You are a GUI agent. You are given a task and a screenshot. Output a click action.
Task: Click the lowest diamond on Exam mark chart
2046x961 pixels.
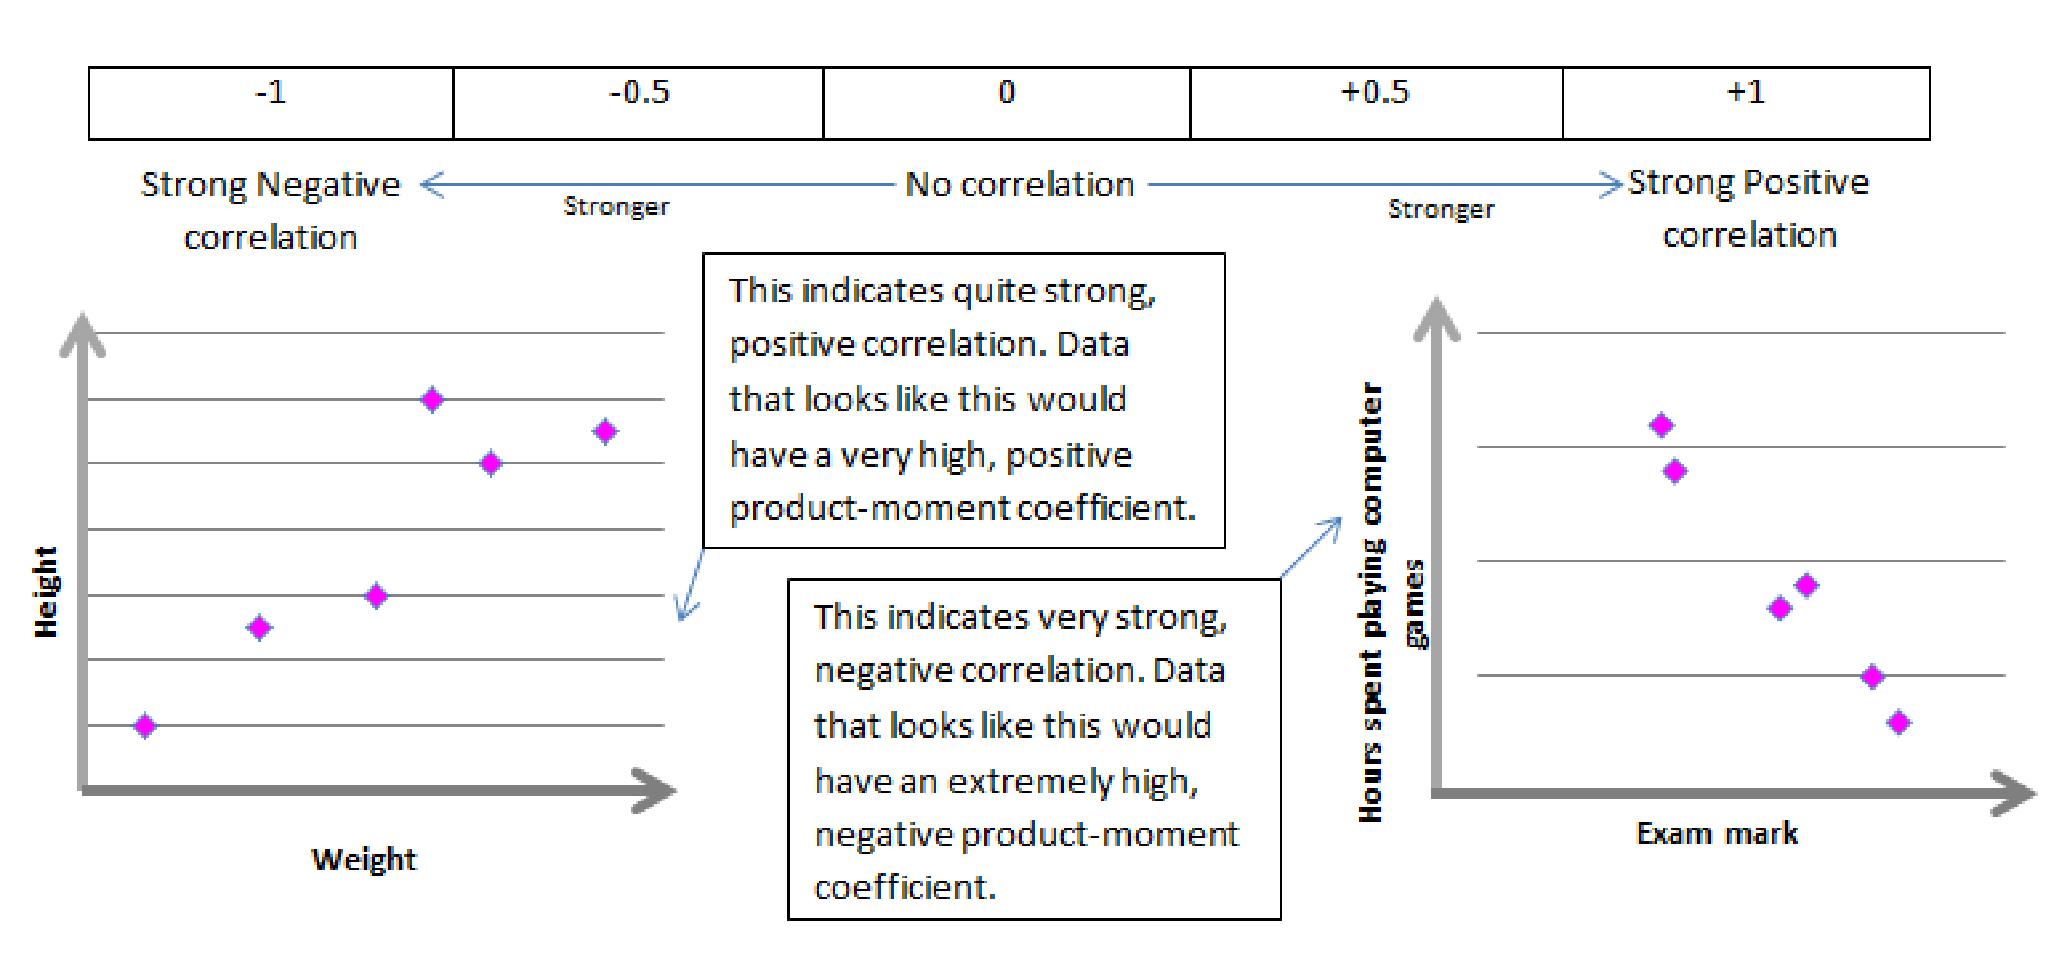coord(1899,722)
